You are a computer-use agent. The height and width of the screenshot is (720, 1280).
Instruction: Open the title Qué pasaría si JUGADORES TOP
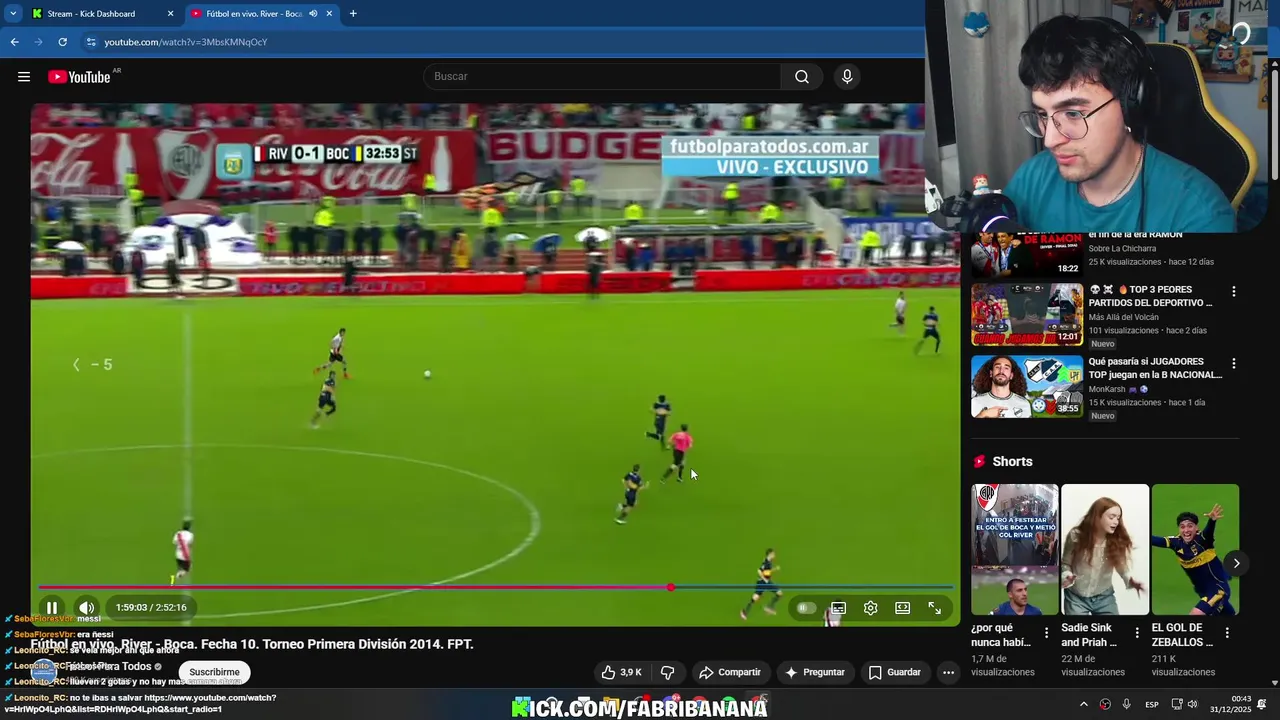[1155, 368]
